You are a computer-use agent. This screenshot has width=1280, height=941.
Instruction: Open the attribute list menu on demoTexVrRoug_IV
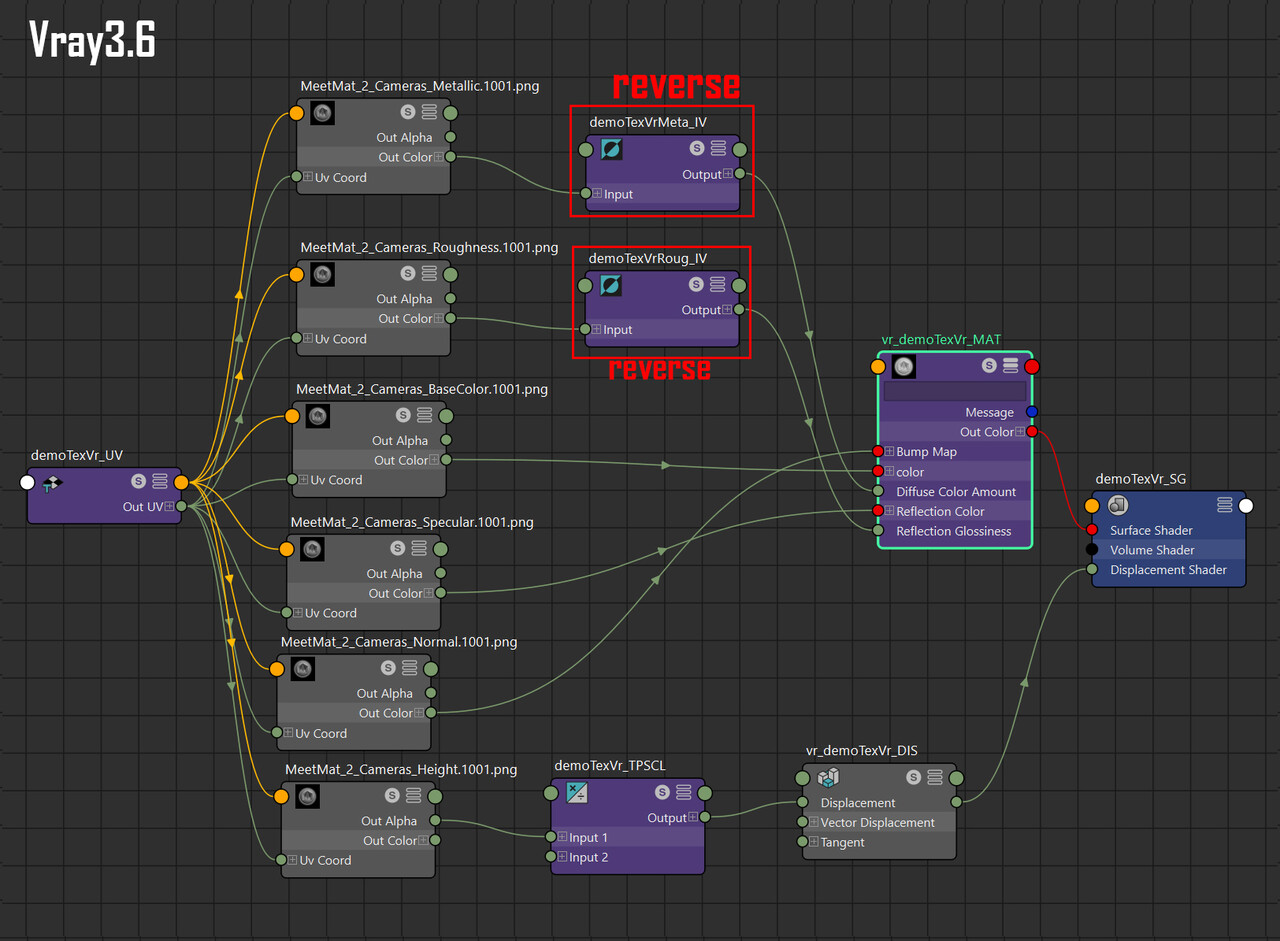point(717,284)
